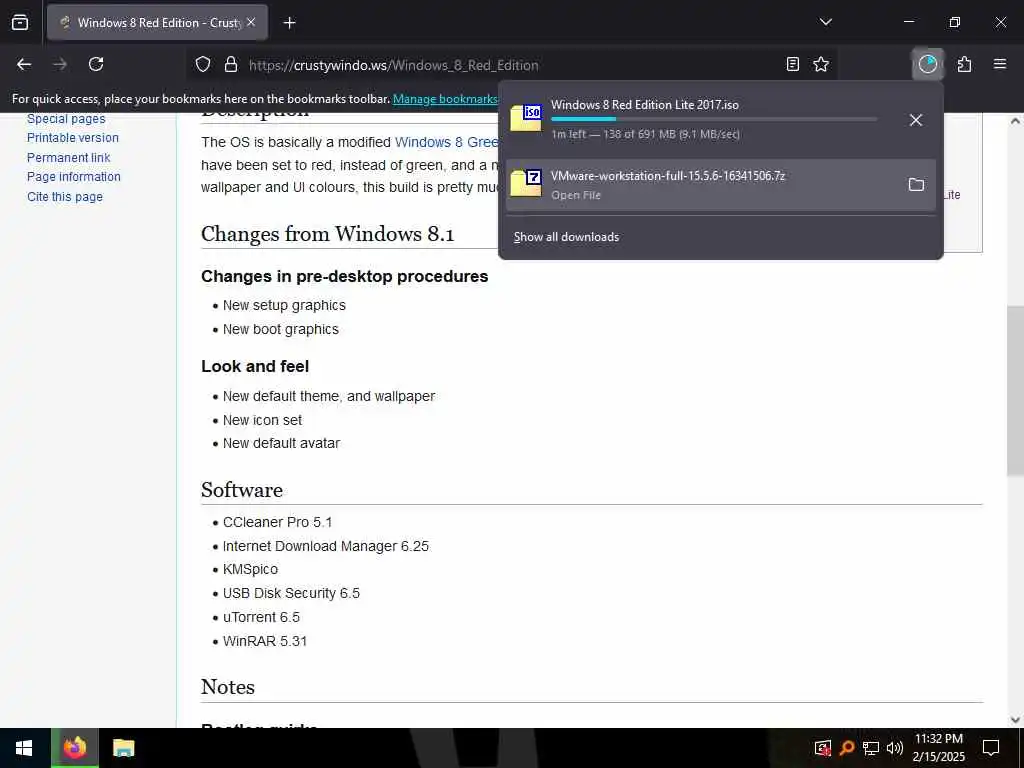Show VMware file in folder icon
This screenshot has width=1024, height=768.
tap(916, 185)
